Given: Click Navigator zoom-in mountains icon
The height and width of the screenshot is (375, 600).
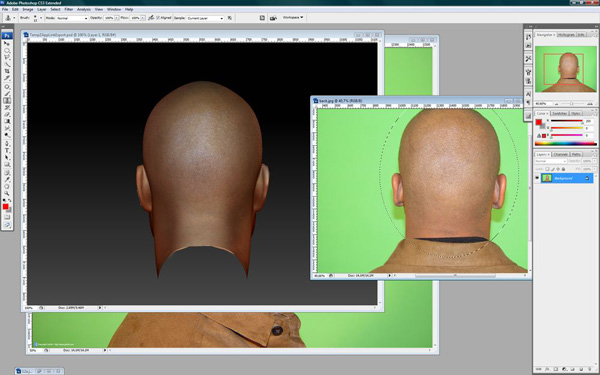Looking at the screenshot, I should (x=590, y=104).
